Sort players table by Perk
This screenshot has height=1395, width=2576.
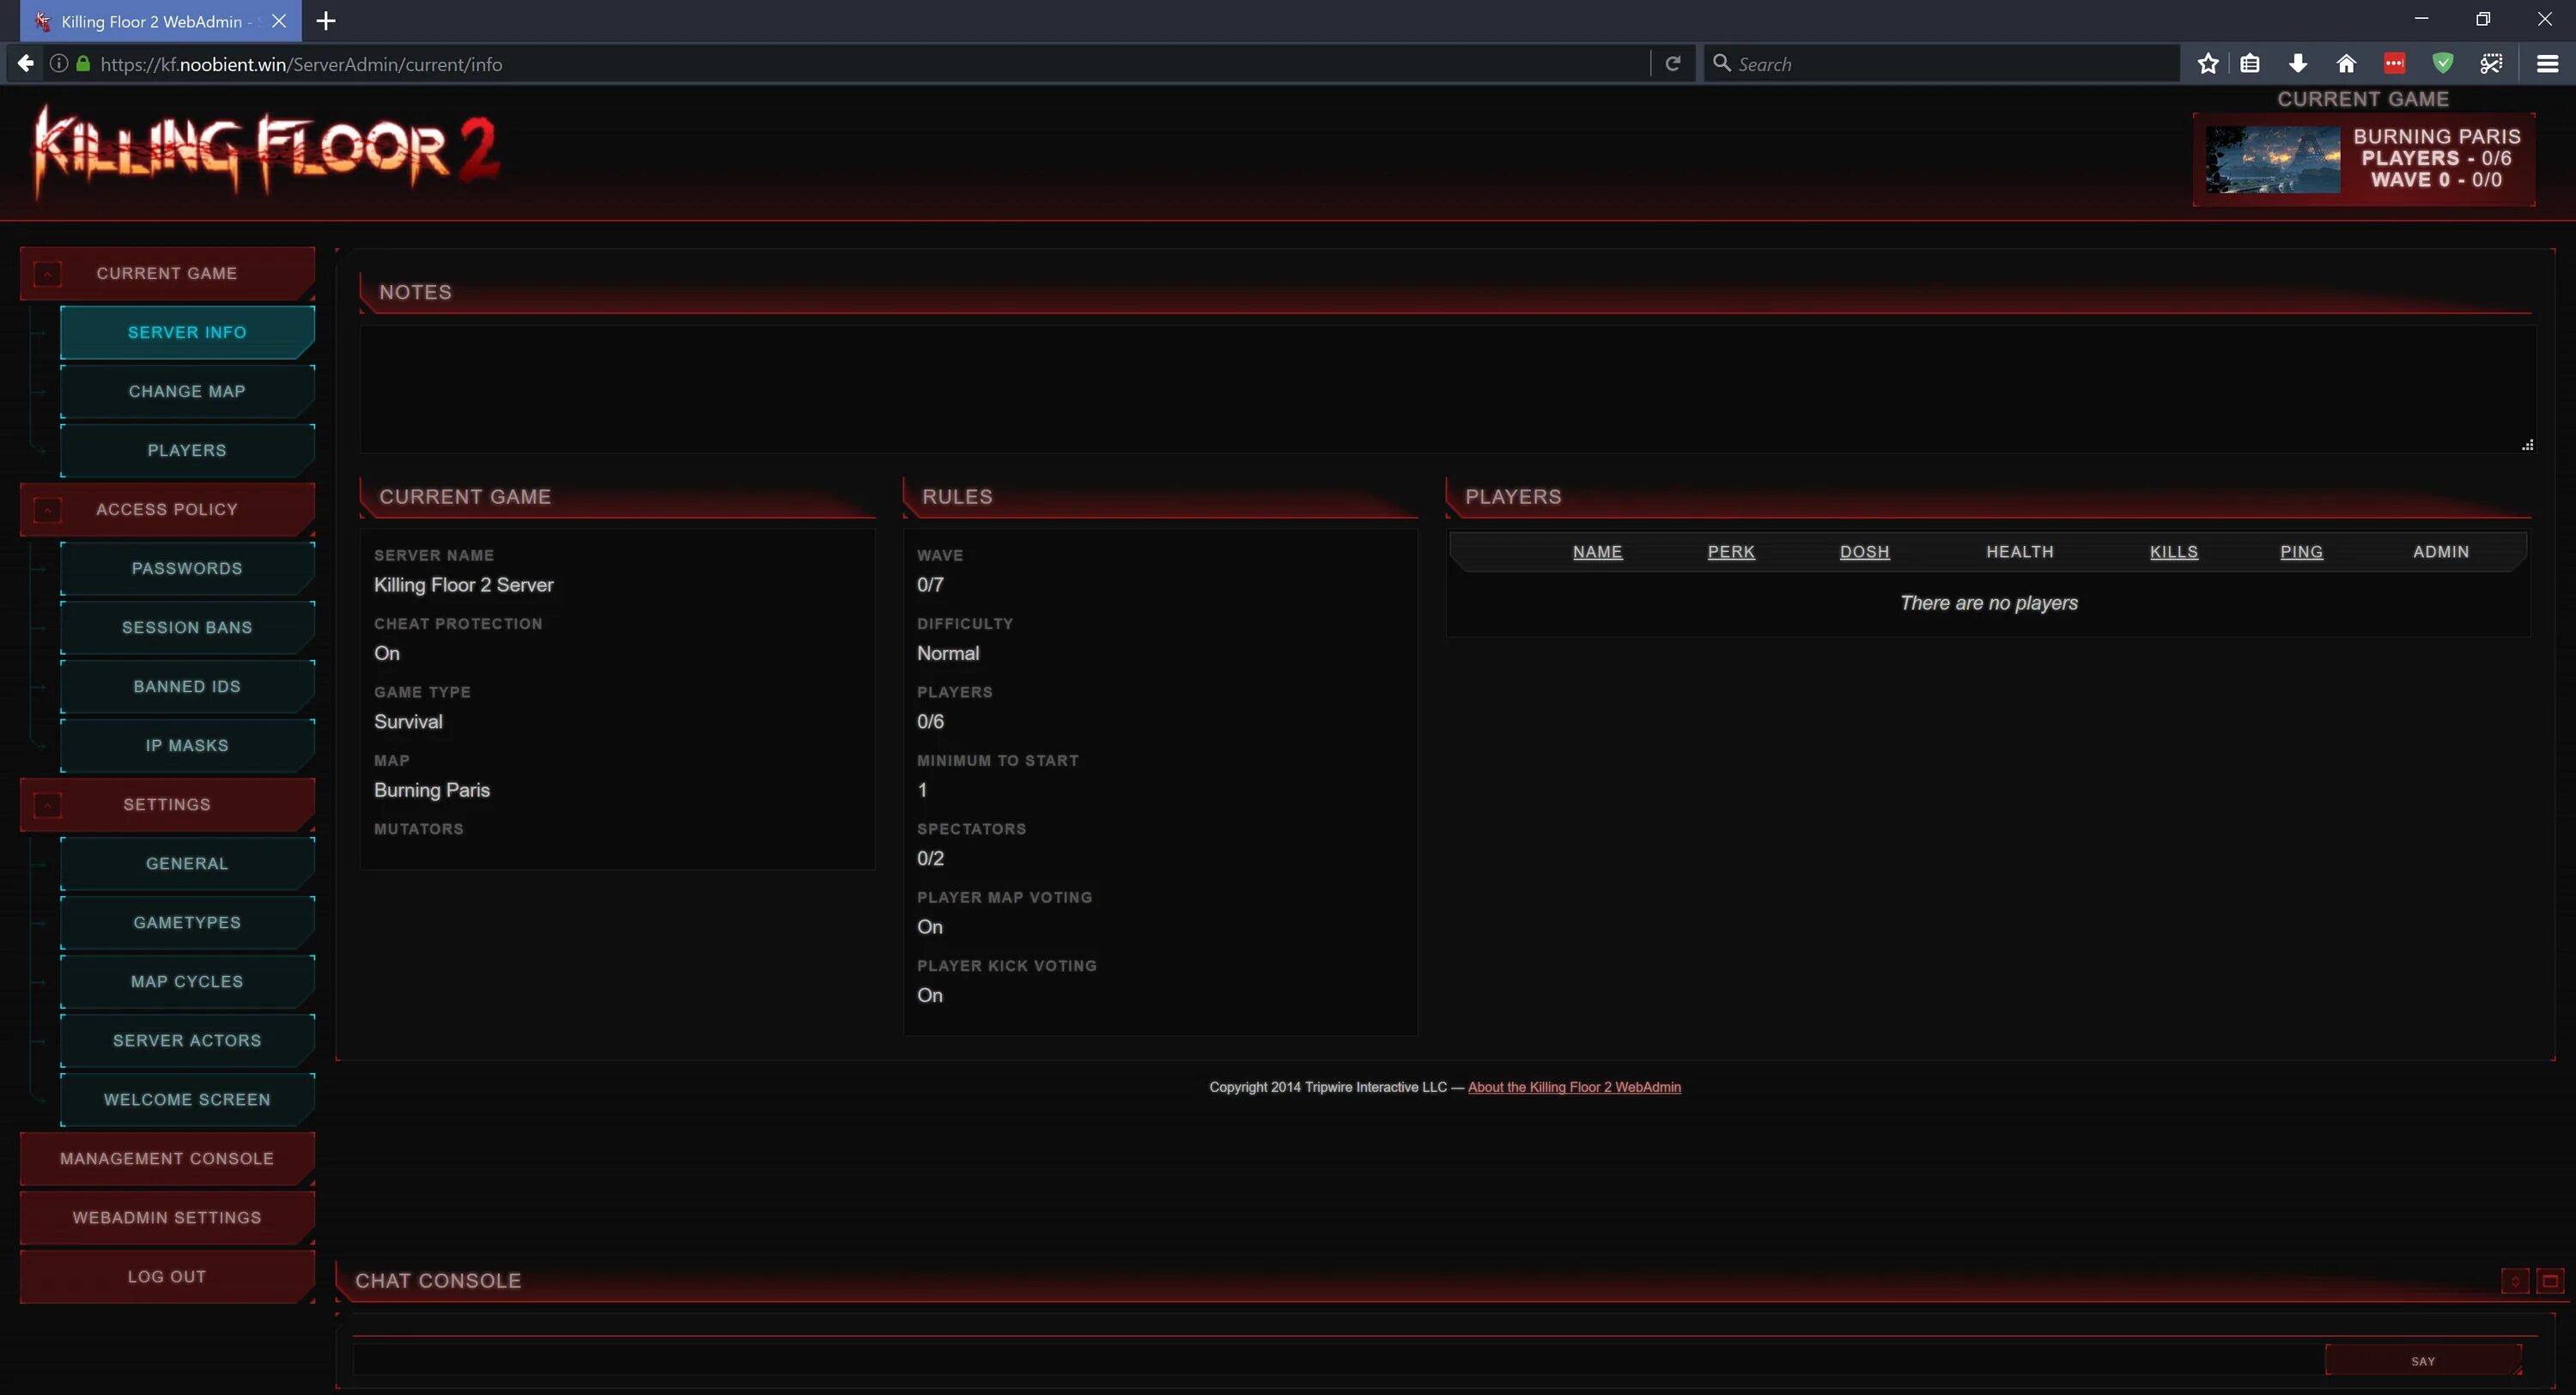coord(1731,551)
